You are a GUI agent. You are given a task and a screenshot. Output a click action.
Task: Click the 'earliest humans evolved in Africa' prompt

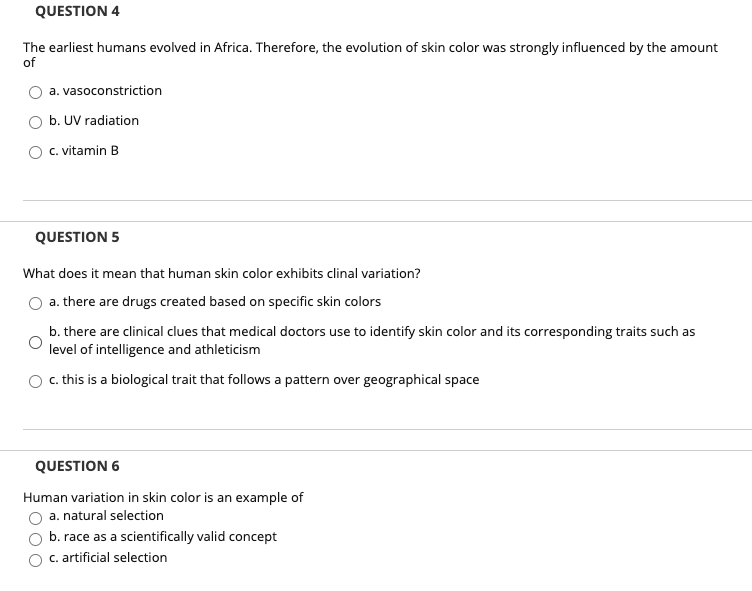370,55
